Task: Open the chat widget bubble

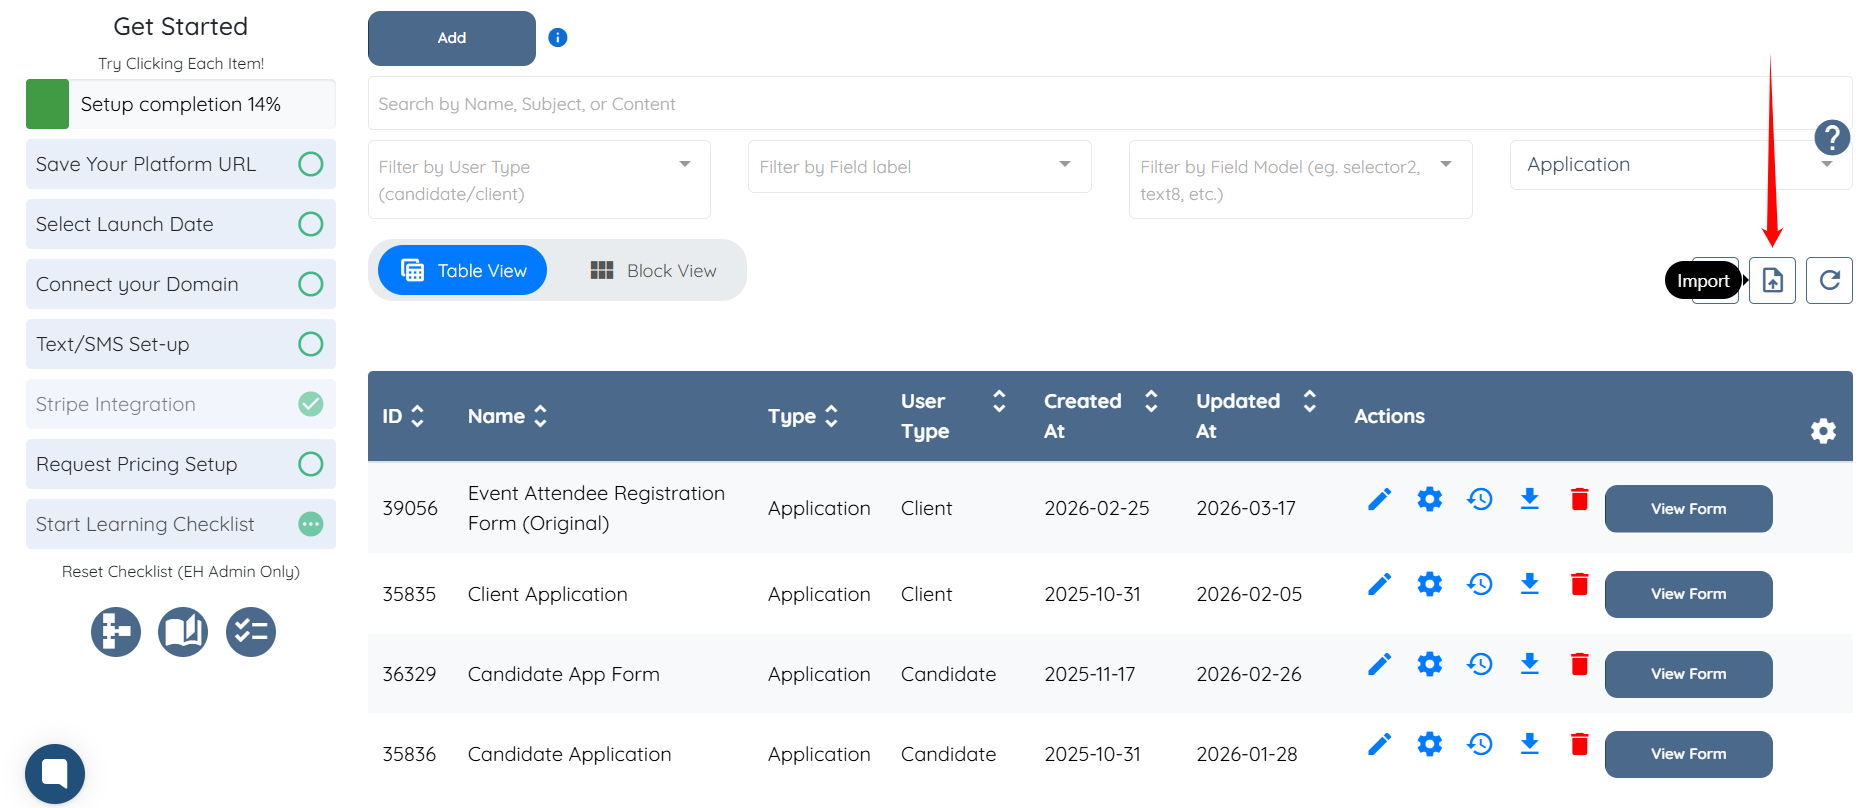Action: (x=55, y=773)
